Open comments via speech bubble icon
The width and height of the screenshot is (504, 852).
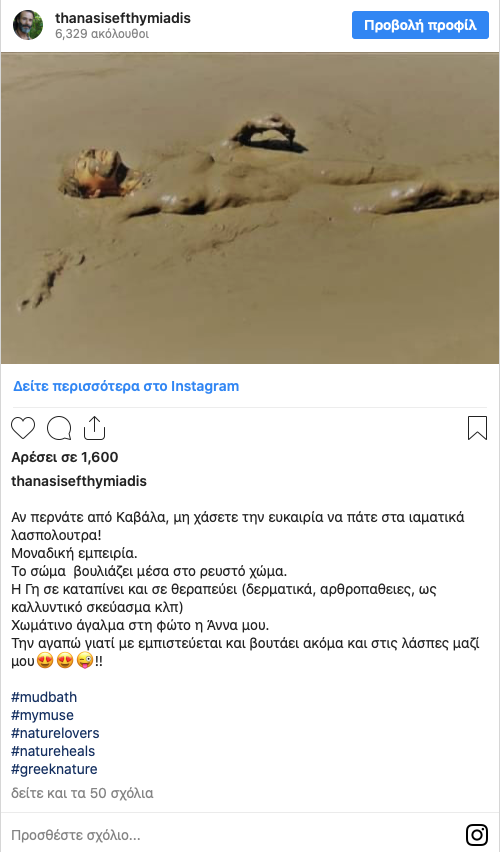coord(59,428)
